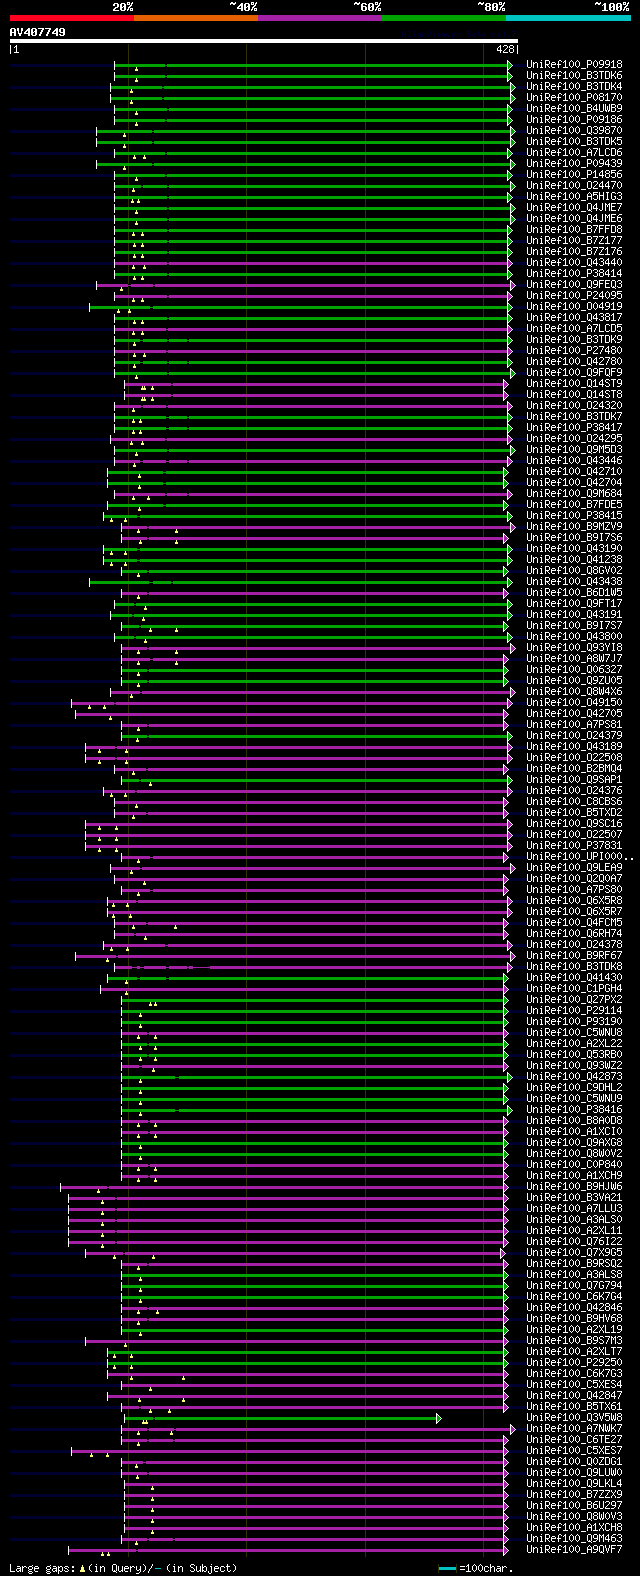This screenshot has height=1576, width=640.
Task: Select label UniRef100_B9HJW6
Action: pyautogui.click(x=574, y=1187)
